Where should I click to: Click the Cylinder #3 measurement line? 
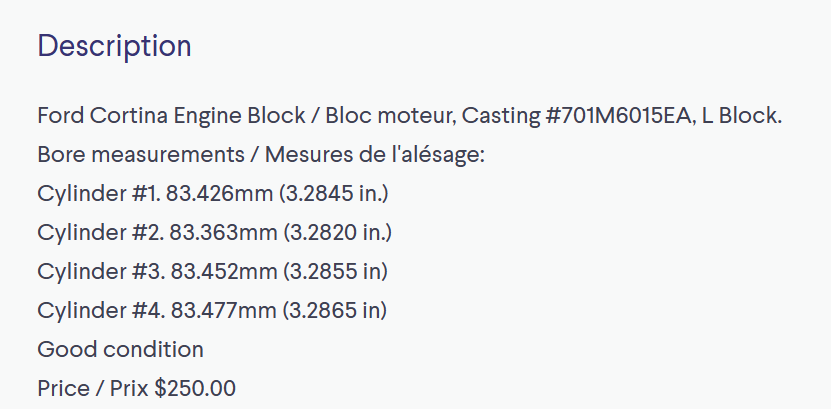(x=213, y=271)
